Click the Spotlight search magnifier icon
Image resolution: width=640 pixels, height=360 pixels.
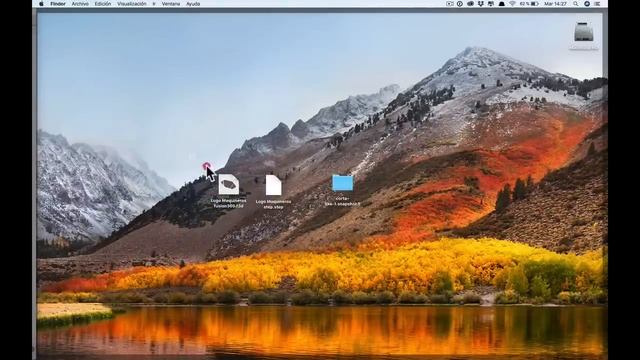point(576,4)
